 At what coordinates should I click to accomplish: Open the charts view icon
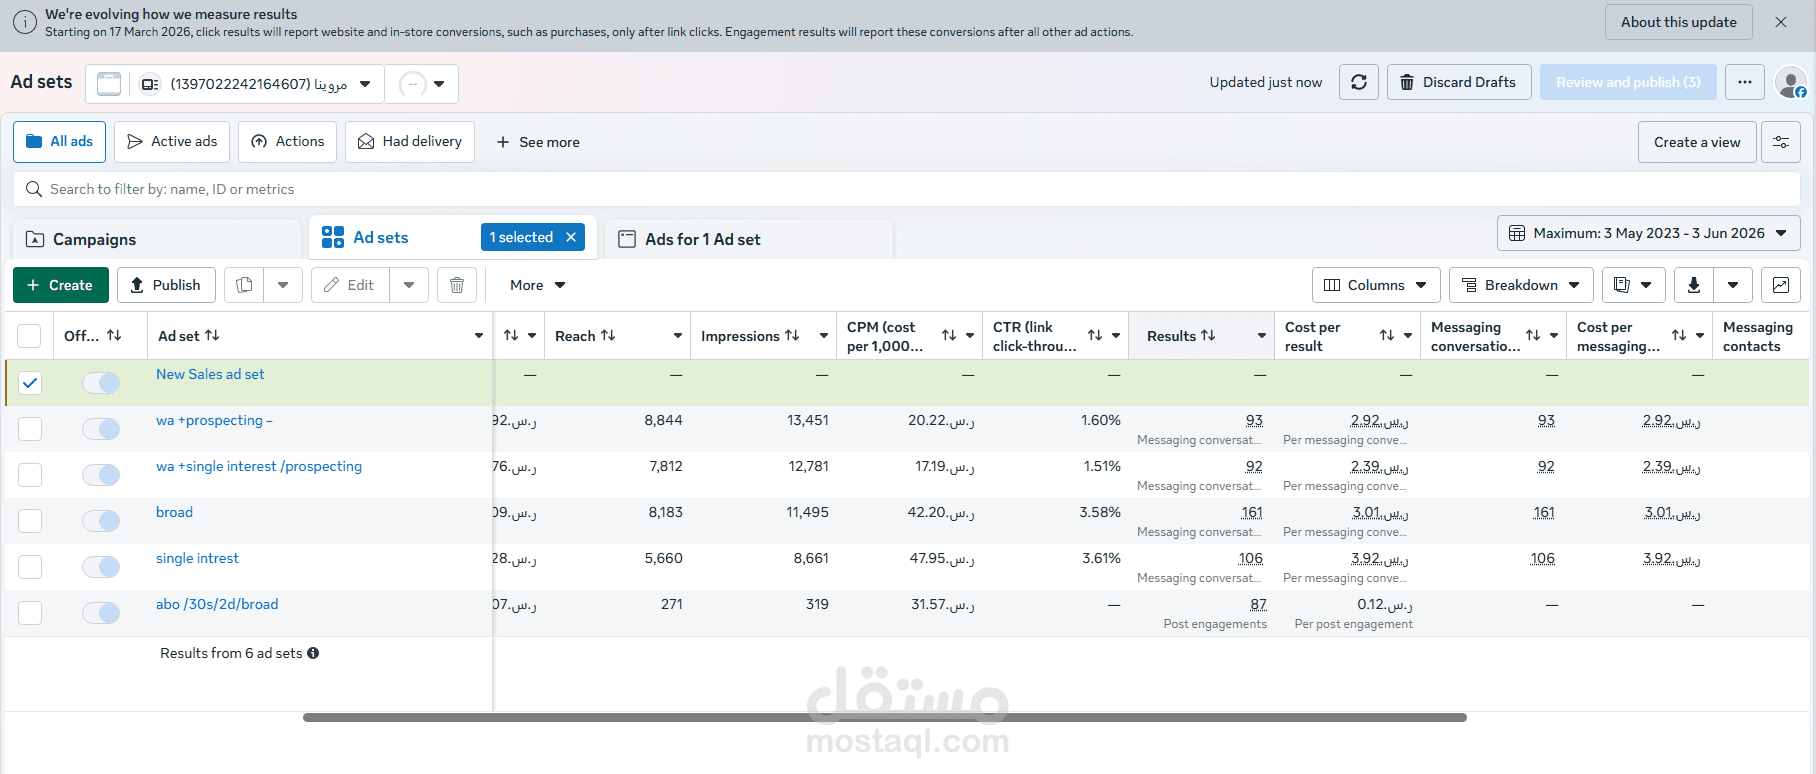point(1781,285)
